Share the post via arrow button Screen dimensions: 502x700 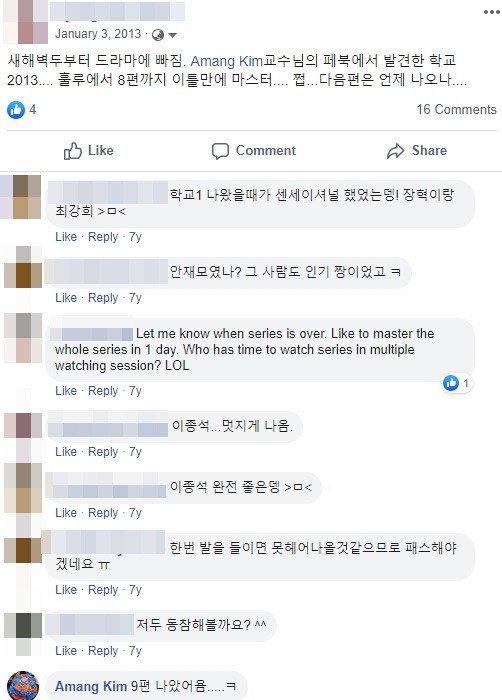[417, 151]
